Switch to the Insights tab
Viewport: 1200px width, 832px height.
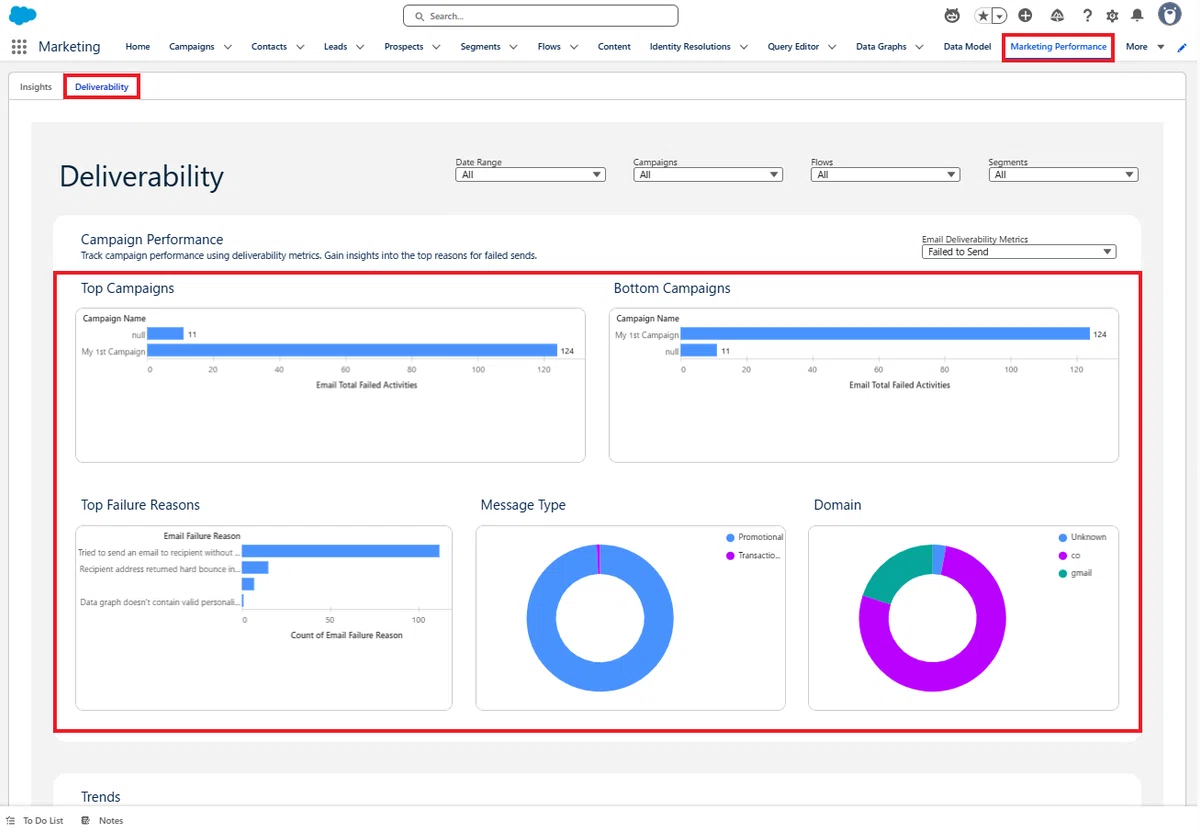coord(36,87)
